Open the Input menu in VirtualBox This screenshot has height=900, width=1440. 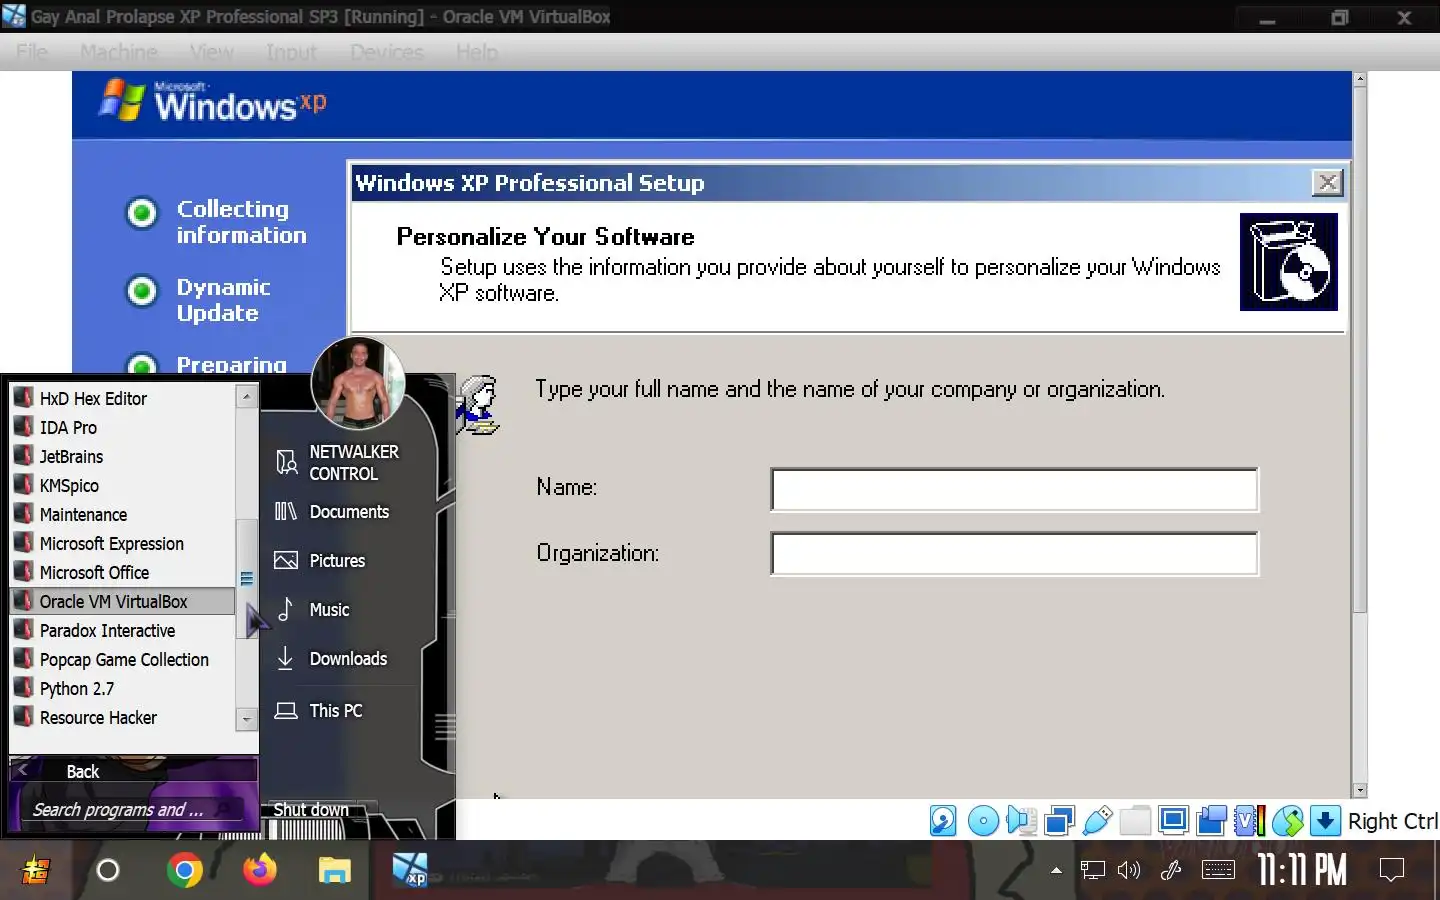pyautogui.click(x=291, y=52)
